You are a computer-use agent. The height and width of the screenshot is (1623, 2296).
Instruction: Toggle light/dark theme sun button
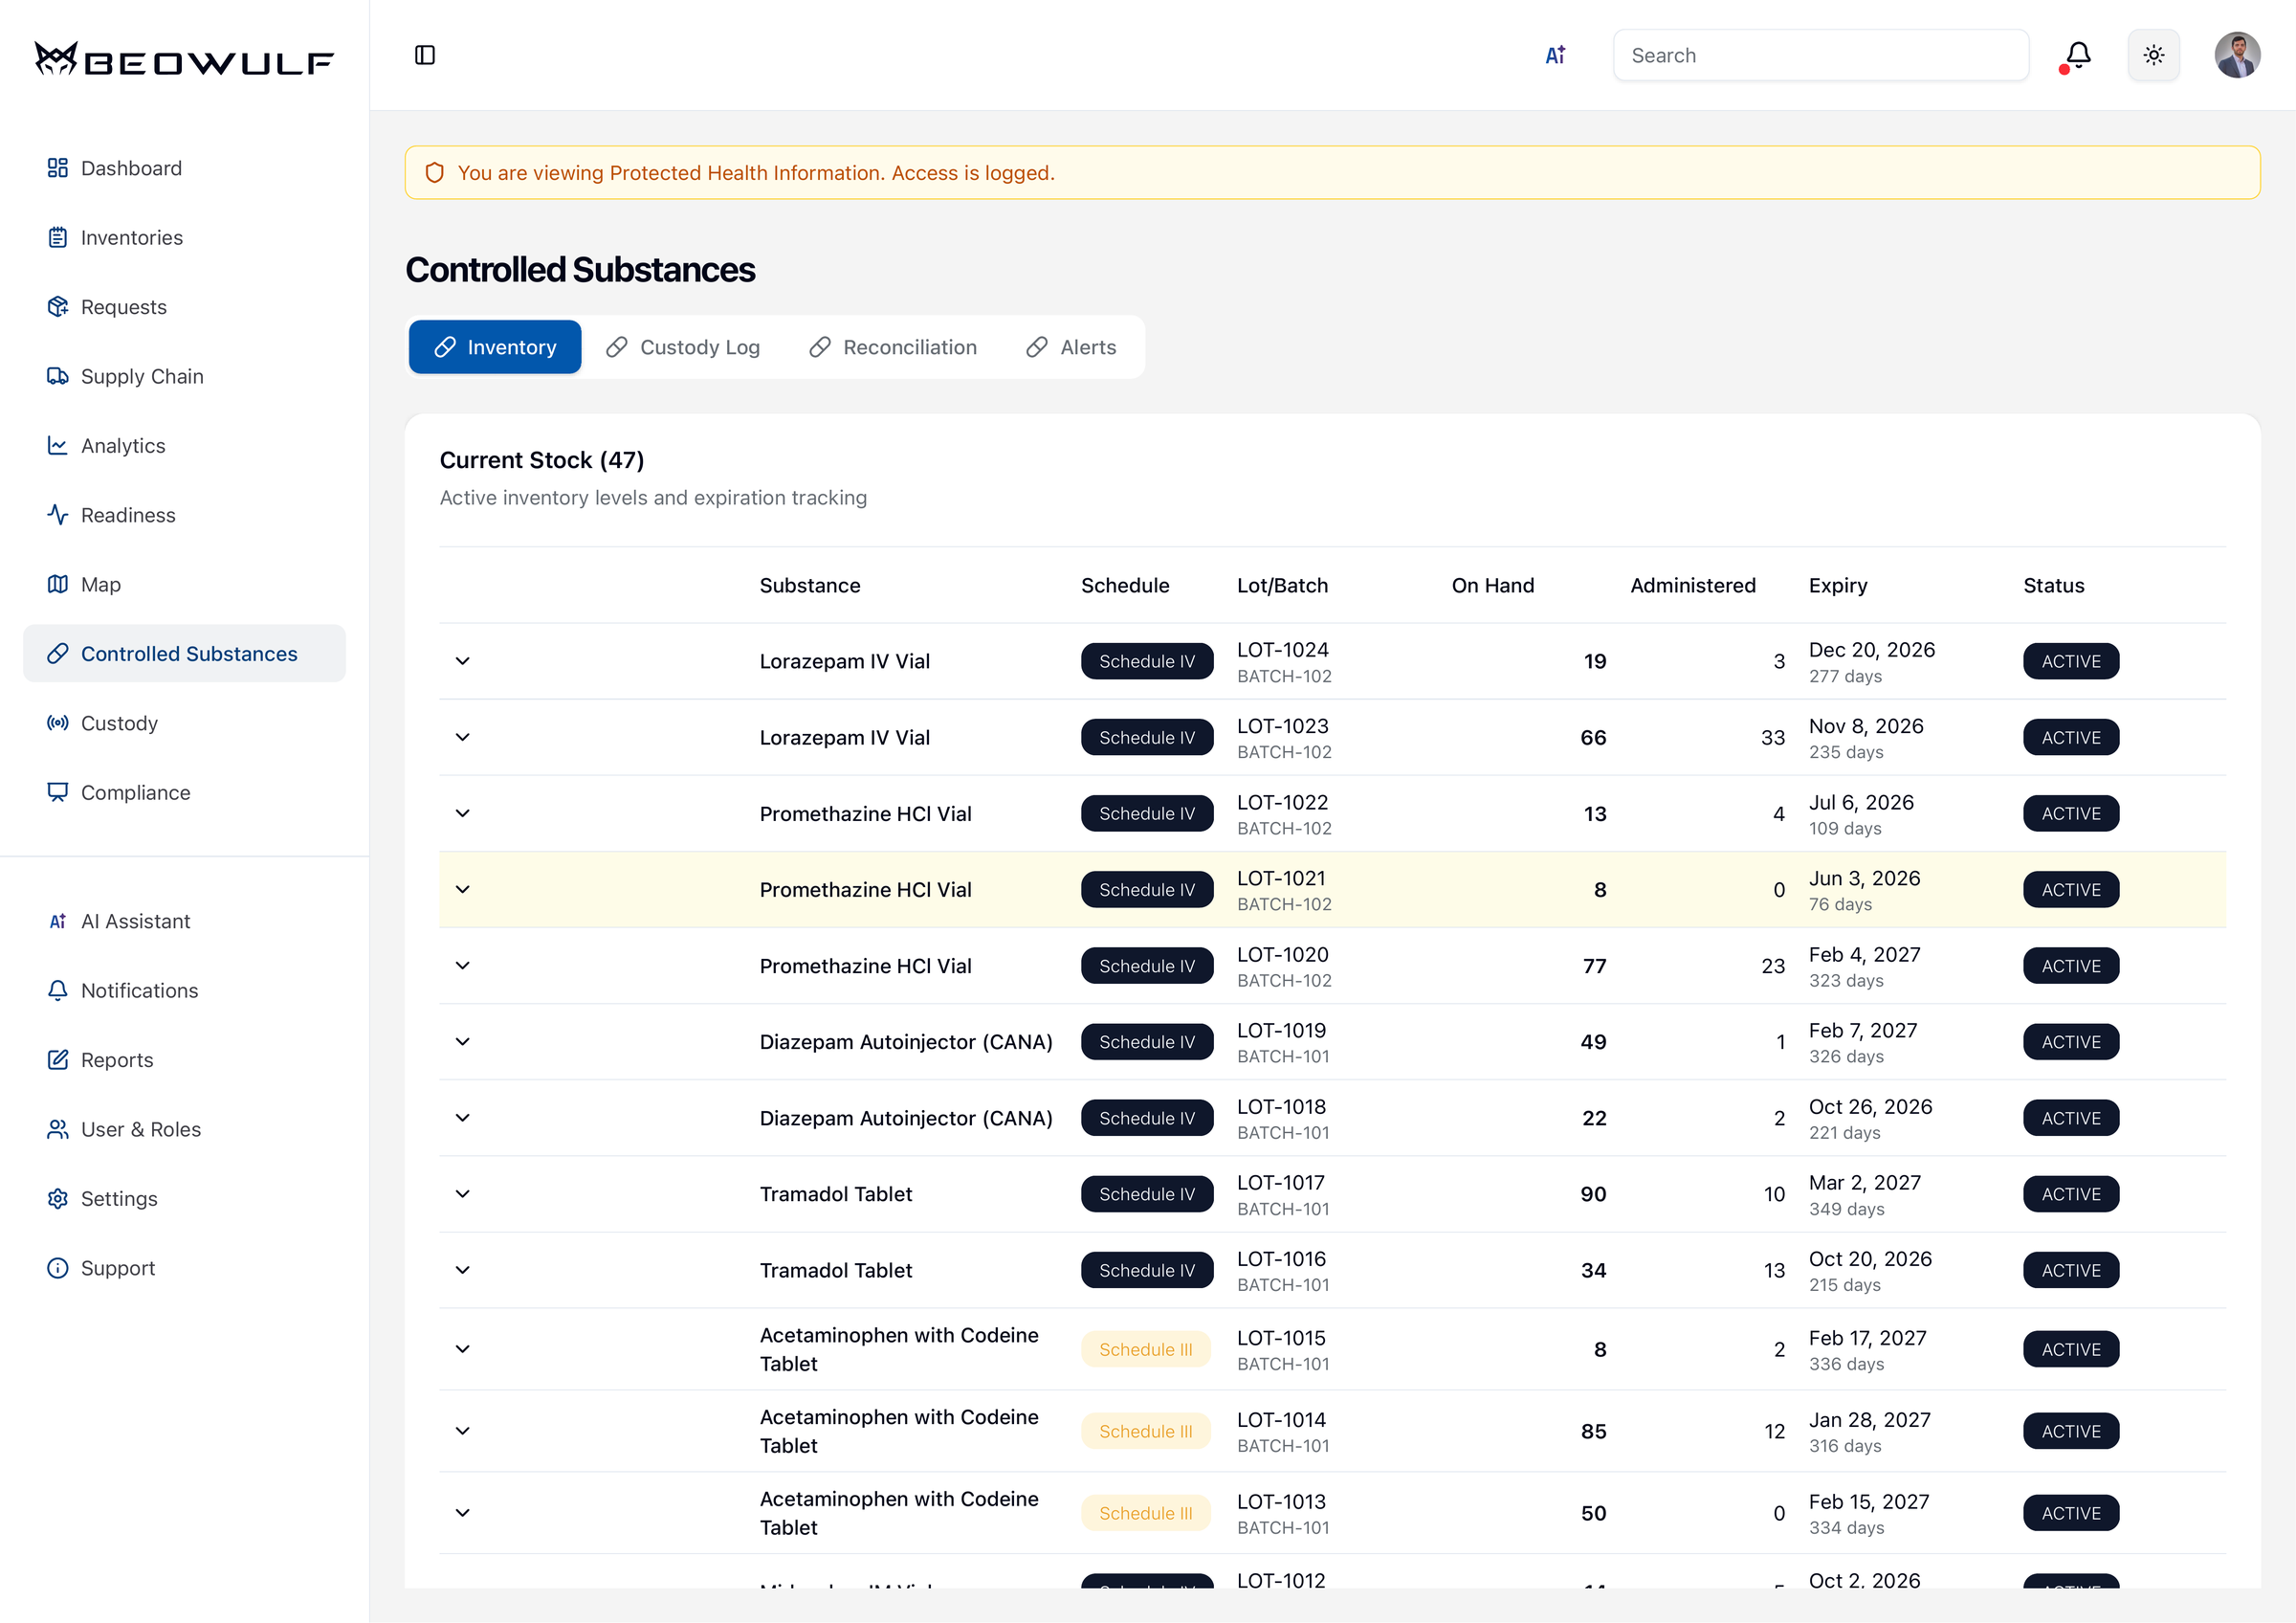pyautogui.click(x=2153, y=55)
